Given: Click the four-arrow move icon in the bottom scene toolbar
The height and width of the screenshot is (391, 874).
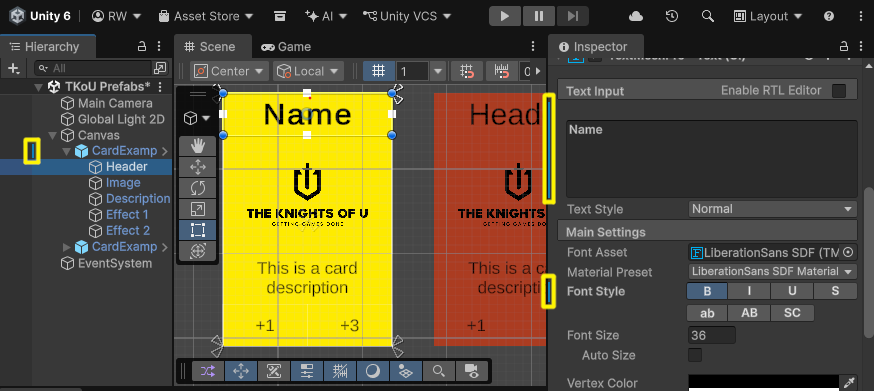Looking at the screenshot, I should click(241, 371).
